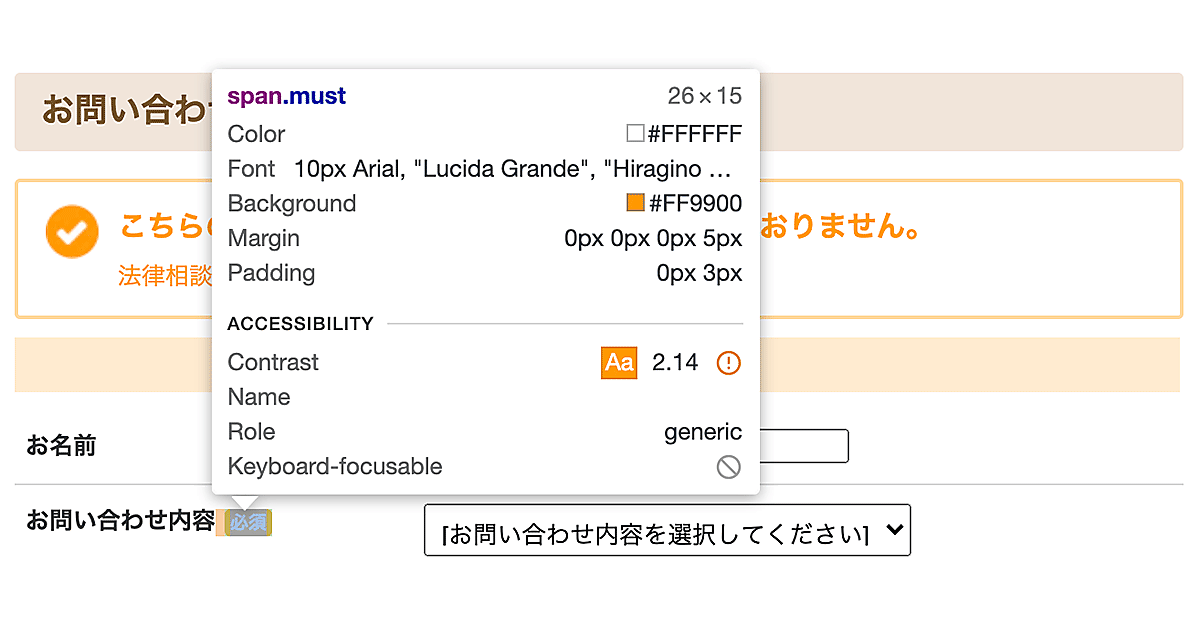Click the 26 × 15 dimensions text
Screen dimensions: 1200x630
pyautogui.click(x=704, y=96)
